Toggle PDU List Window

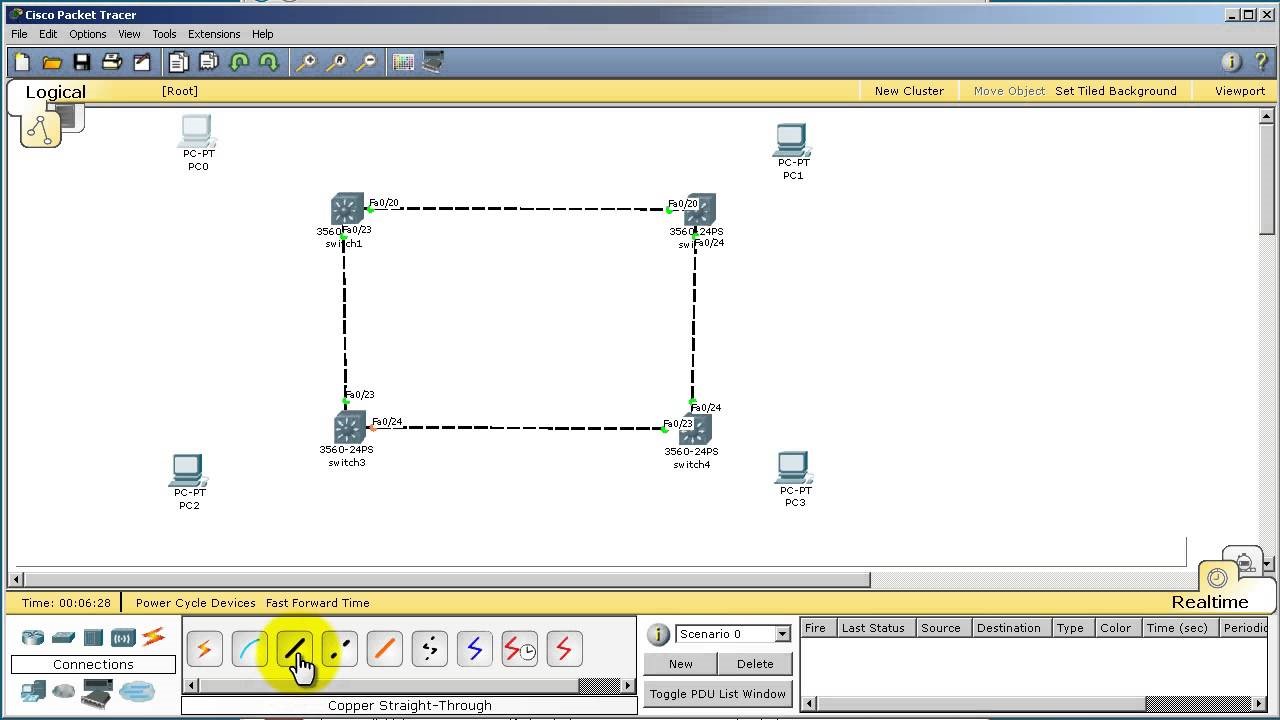tap(717, 694)
